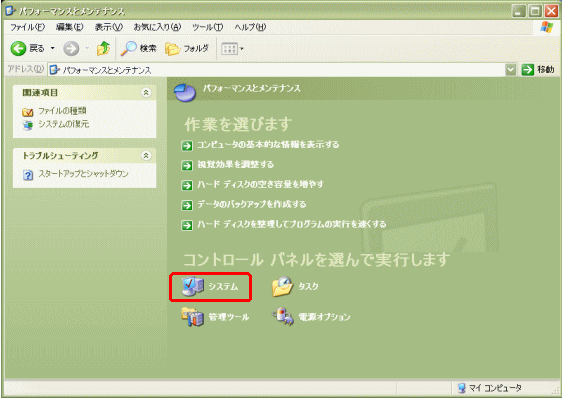Click the green 移動 Go button
The width and height of the screenshot is (562, 398).
point(538,70)
